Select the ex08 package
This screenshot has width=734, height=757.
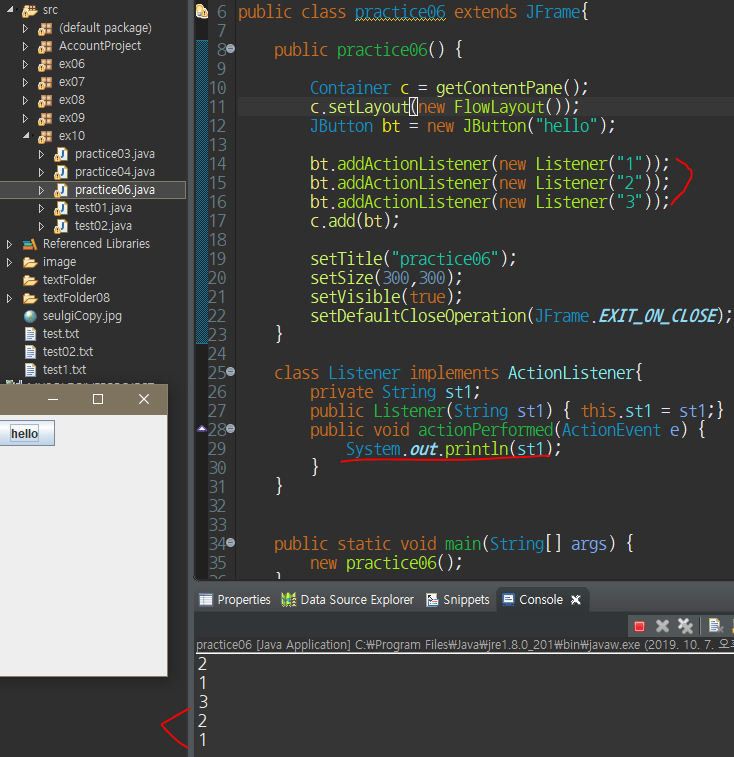pyautogui.click(x=71, y=100)
